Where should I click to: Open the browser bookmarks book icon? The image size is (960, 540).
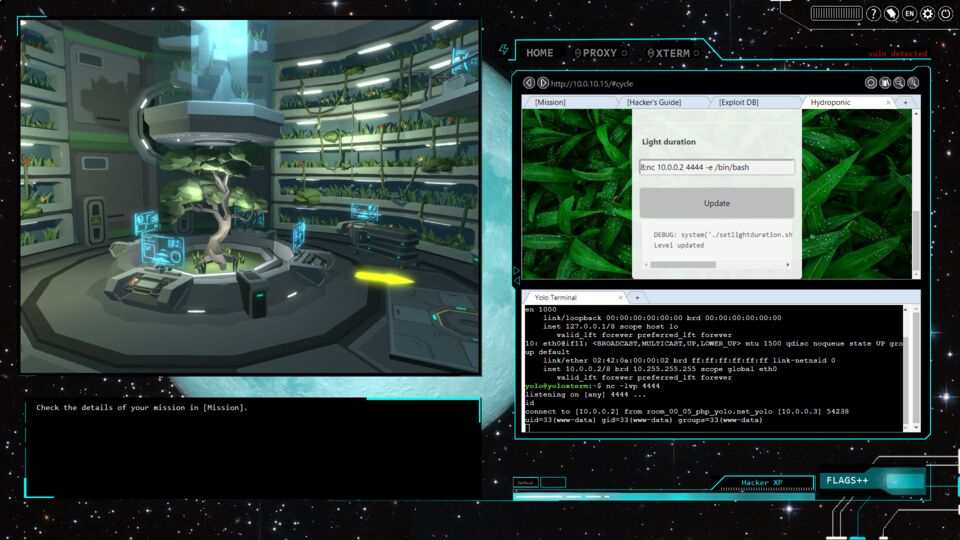(x=885, y=83)
